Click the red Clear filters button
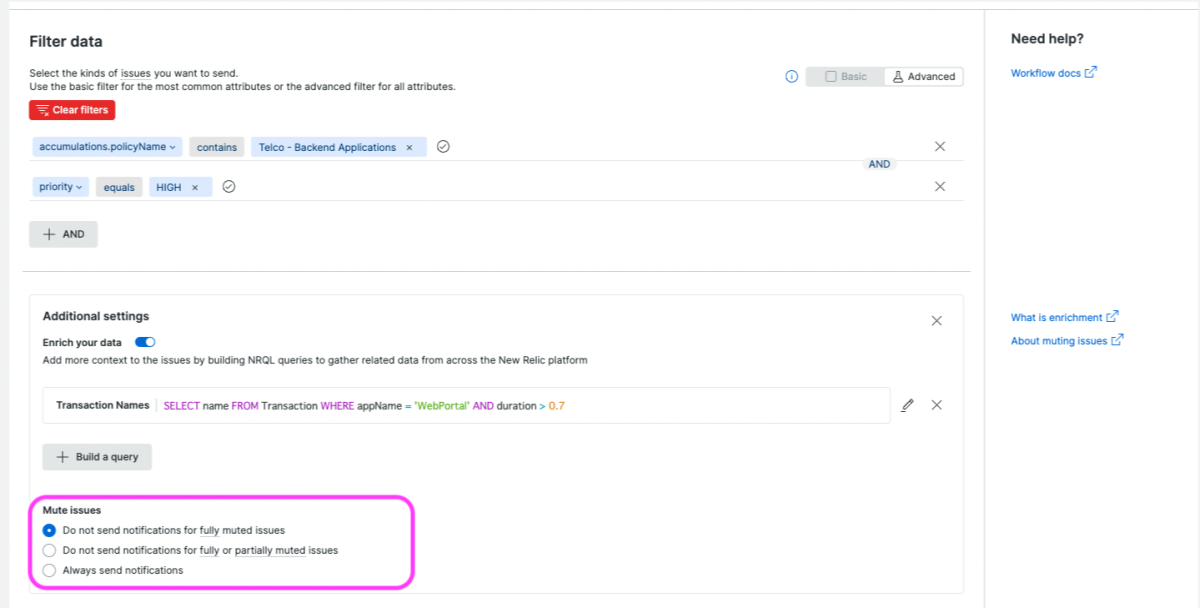1200x608 pixels. (72, 110)
